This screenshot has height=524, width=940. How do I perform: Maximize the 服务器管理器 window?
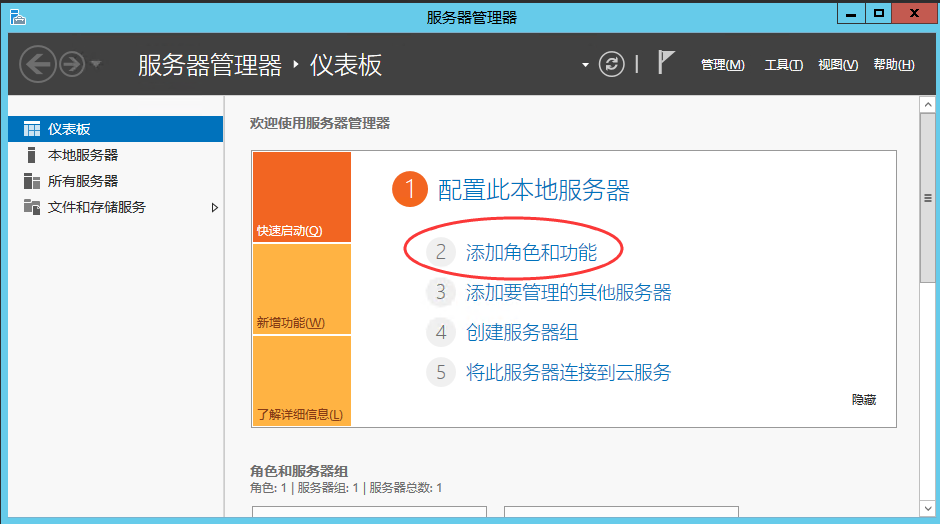(878, 14)
